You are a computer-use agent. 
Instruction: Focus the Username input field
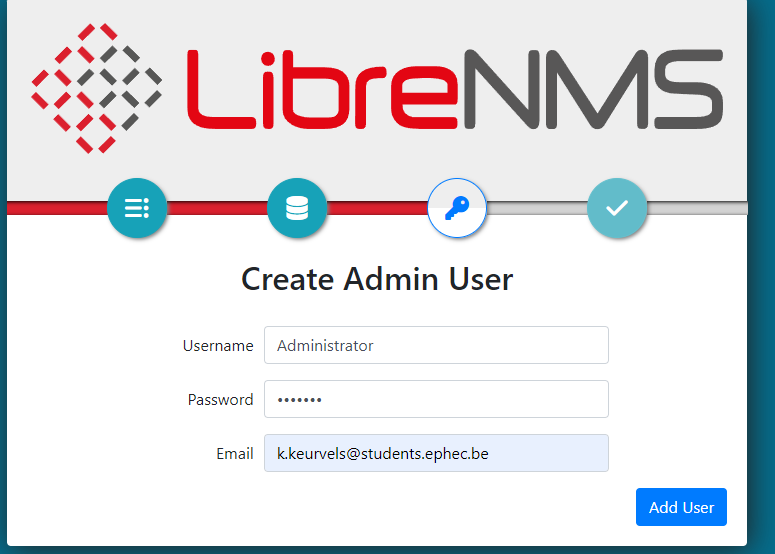pyautogui.click(x=436, y=345)
